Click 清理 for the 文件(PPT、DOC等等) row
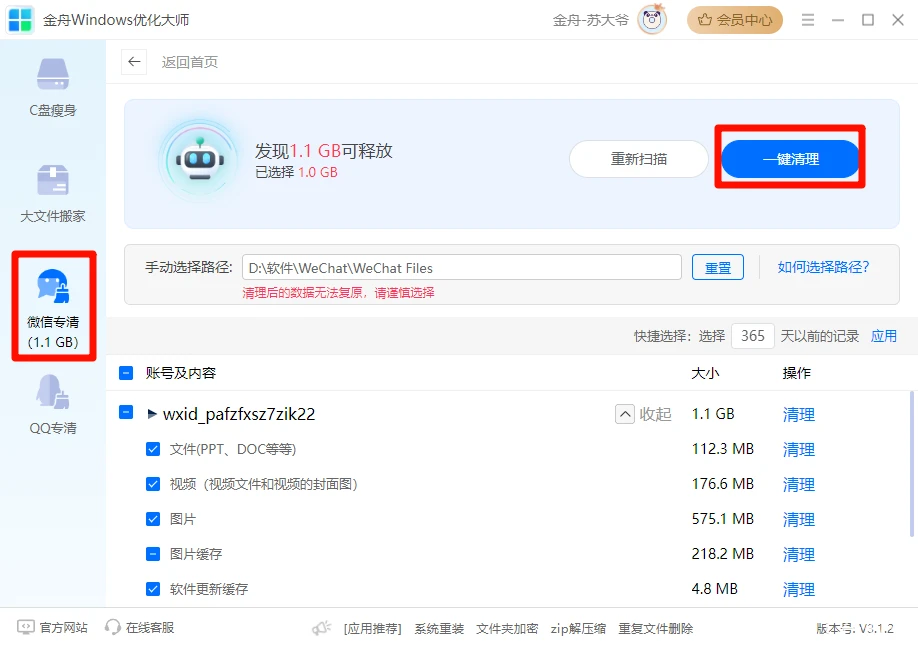The height and width of the screenshot is (647, 918). click(799, 450)
